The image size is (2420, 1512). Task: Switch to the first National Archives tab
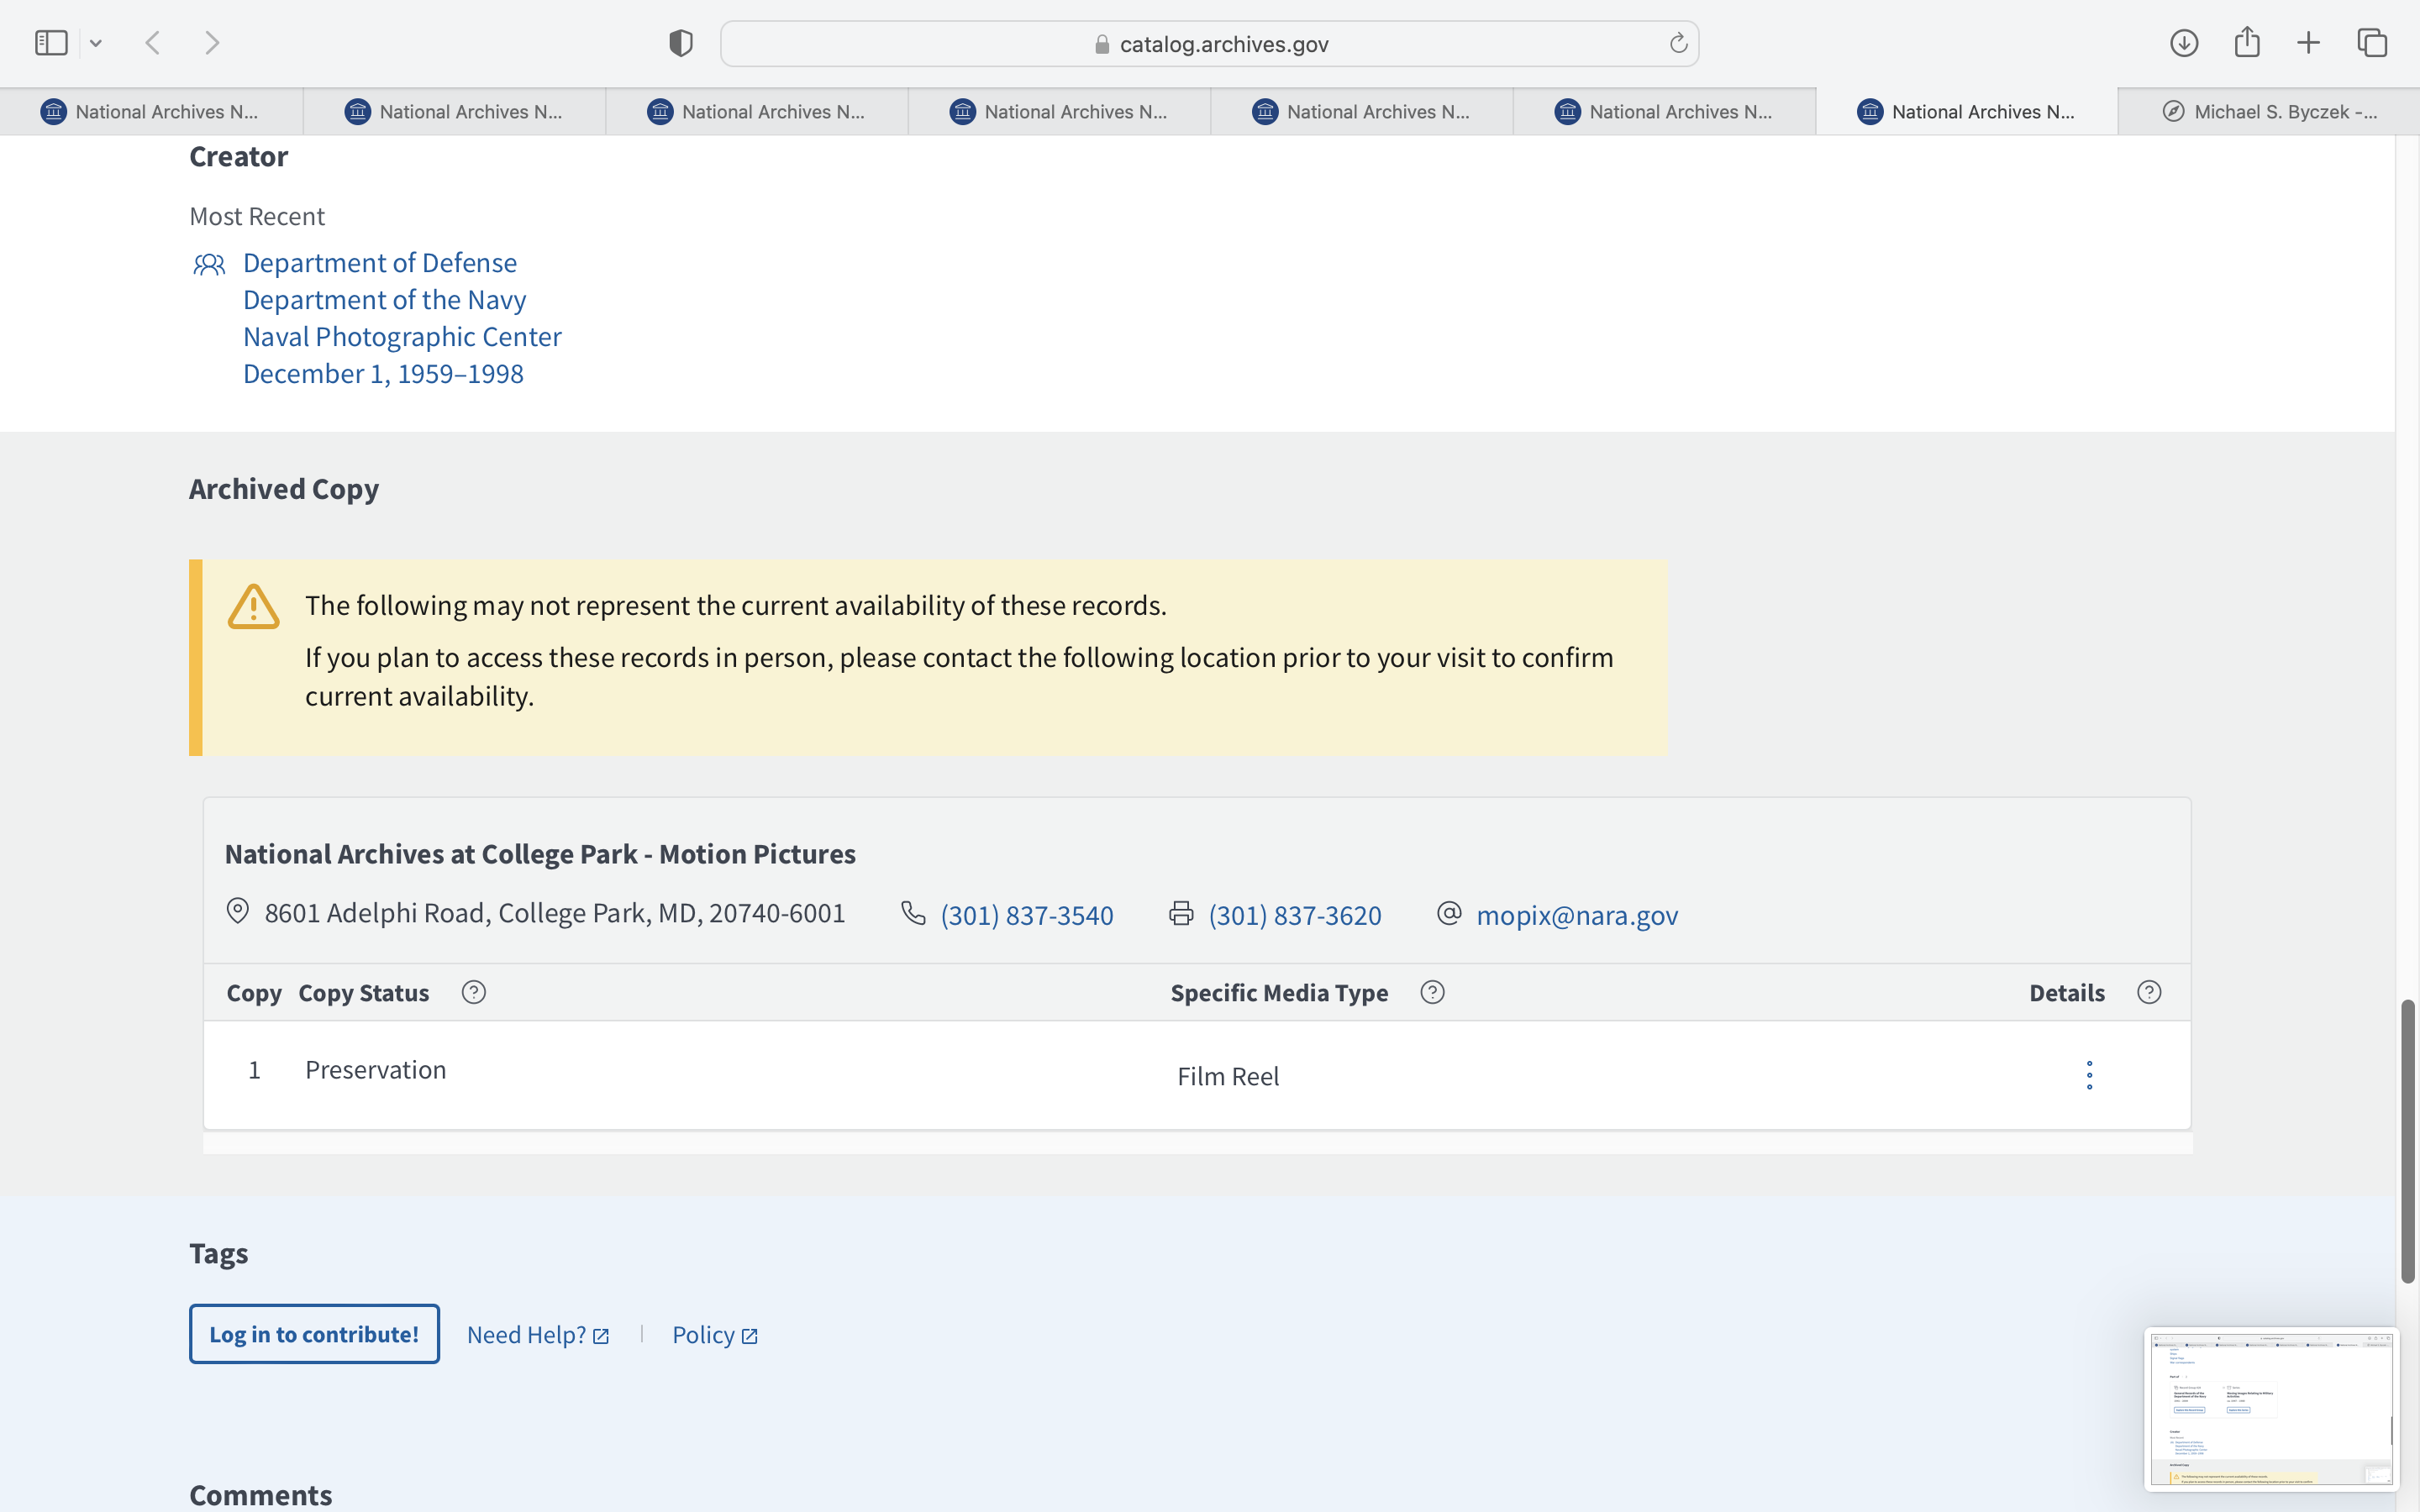click(150, 112)
